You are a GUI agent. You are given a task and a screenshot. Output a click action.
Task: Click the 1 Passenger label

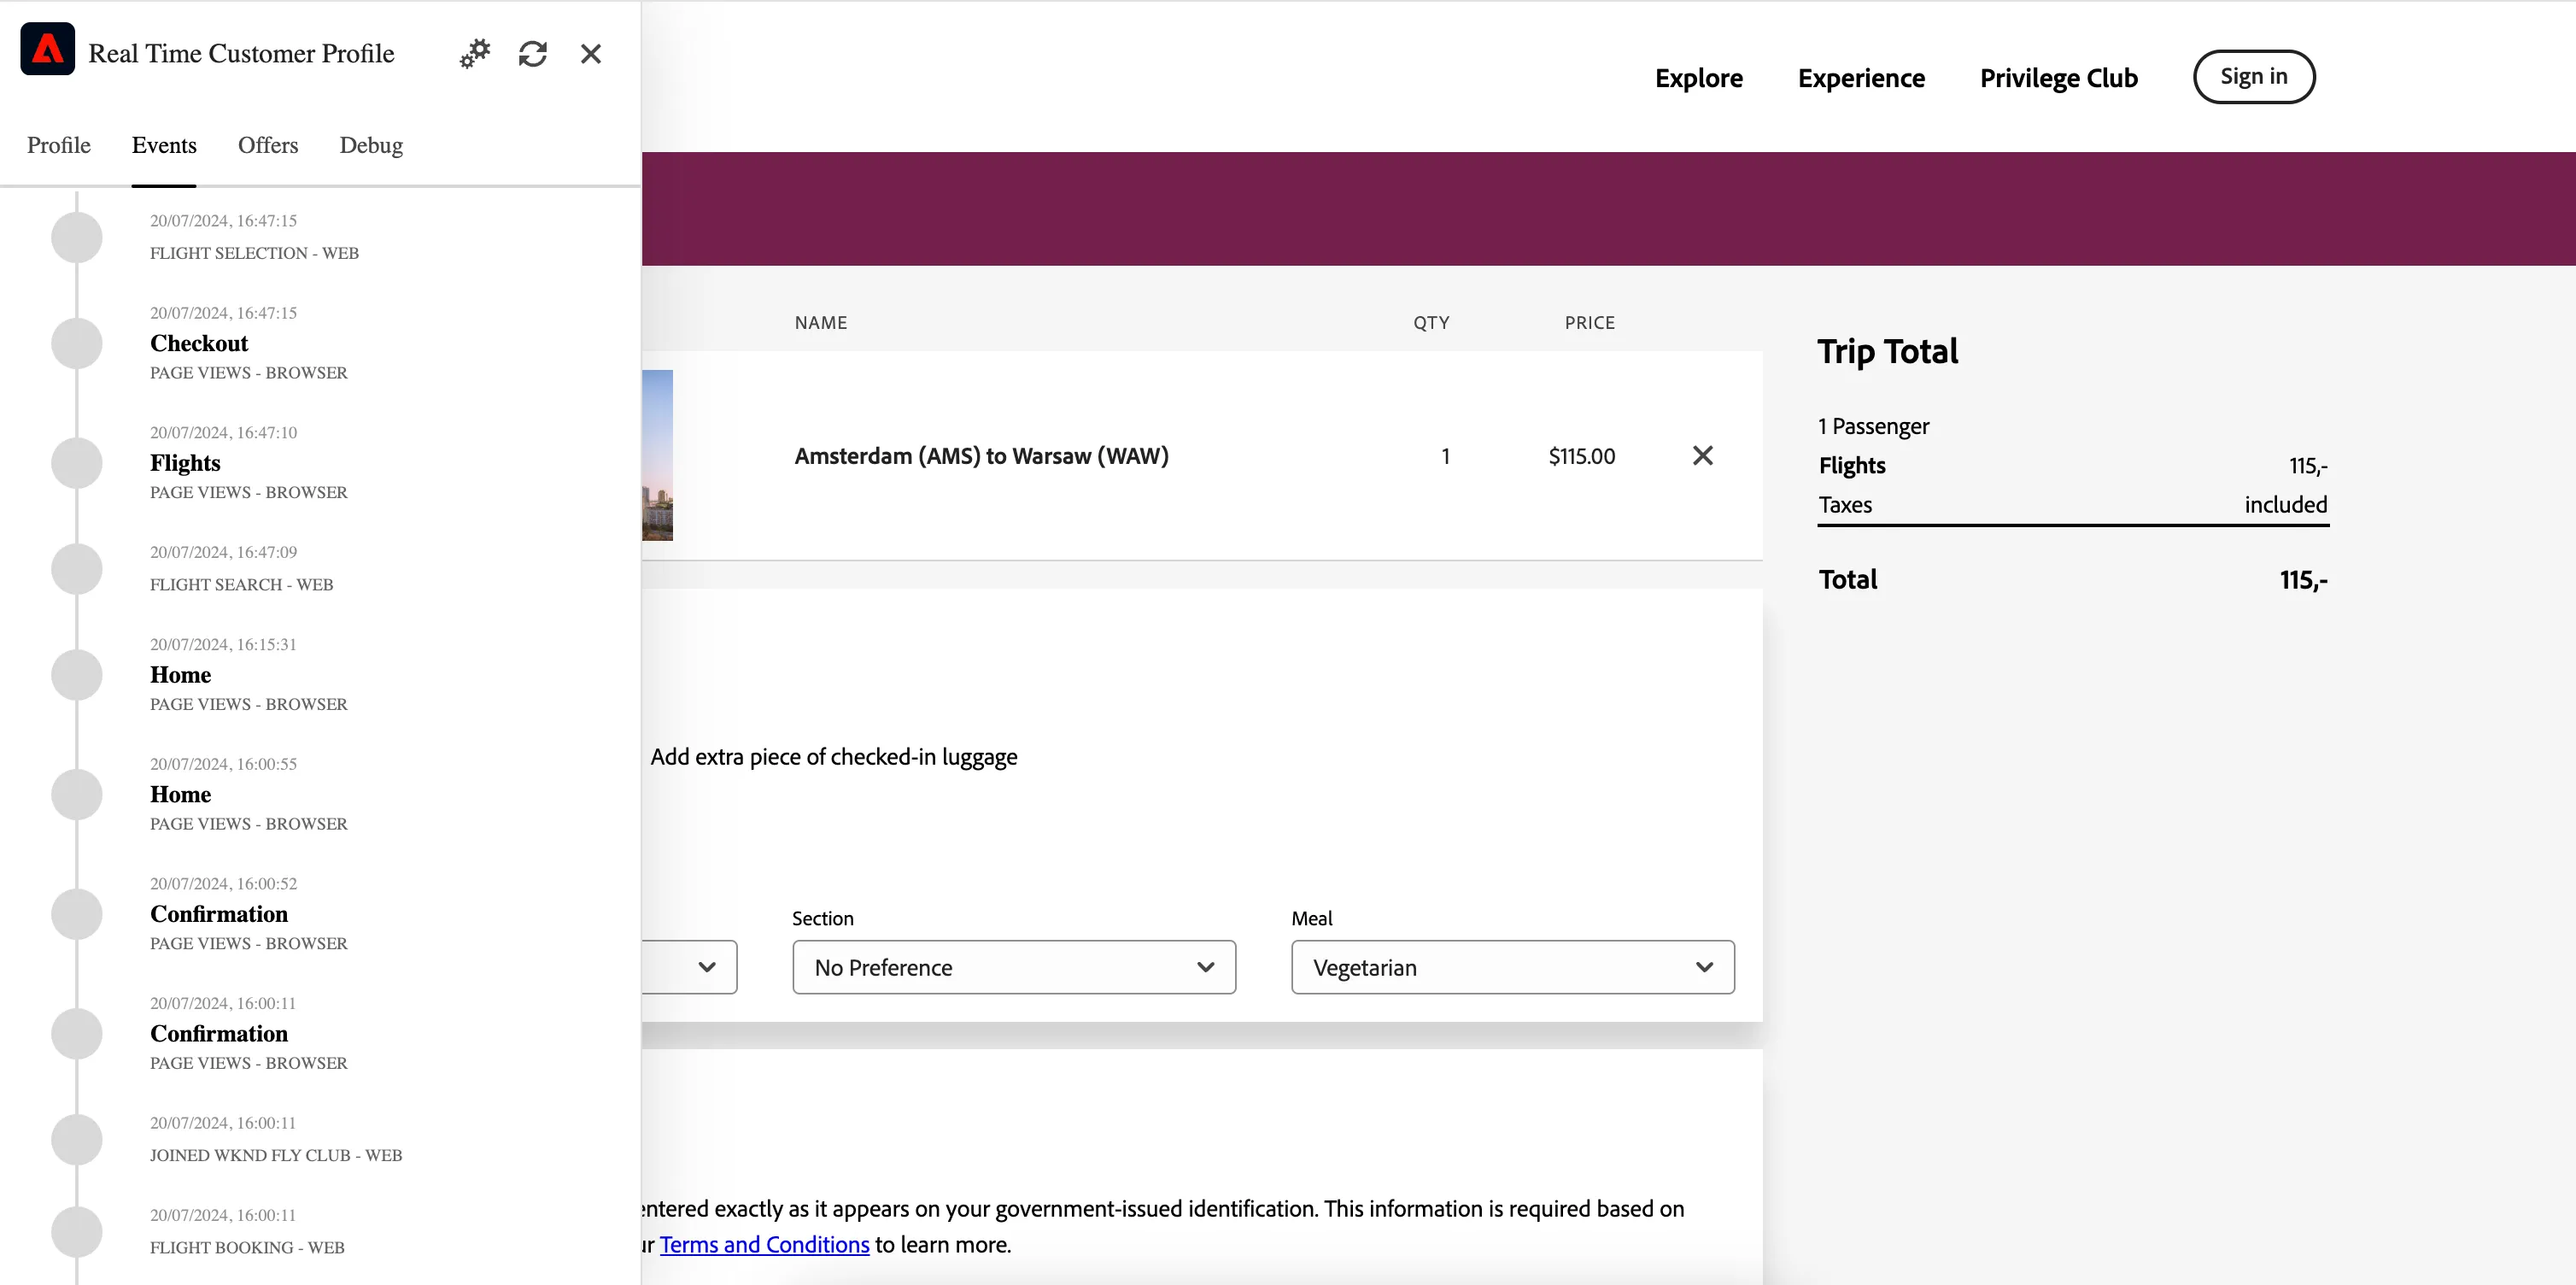coord(1873,426)
